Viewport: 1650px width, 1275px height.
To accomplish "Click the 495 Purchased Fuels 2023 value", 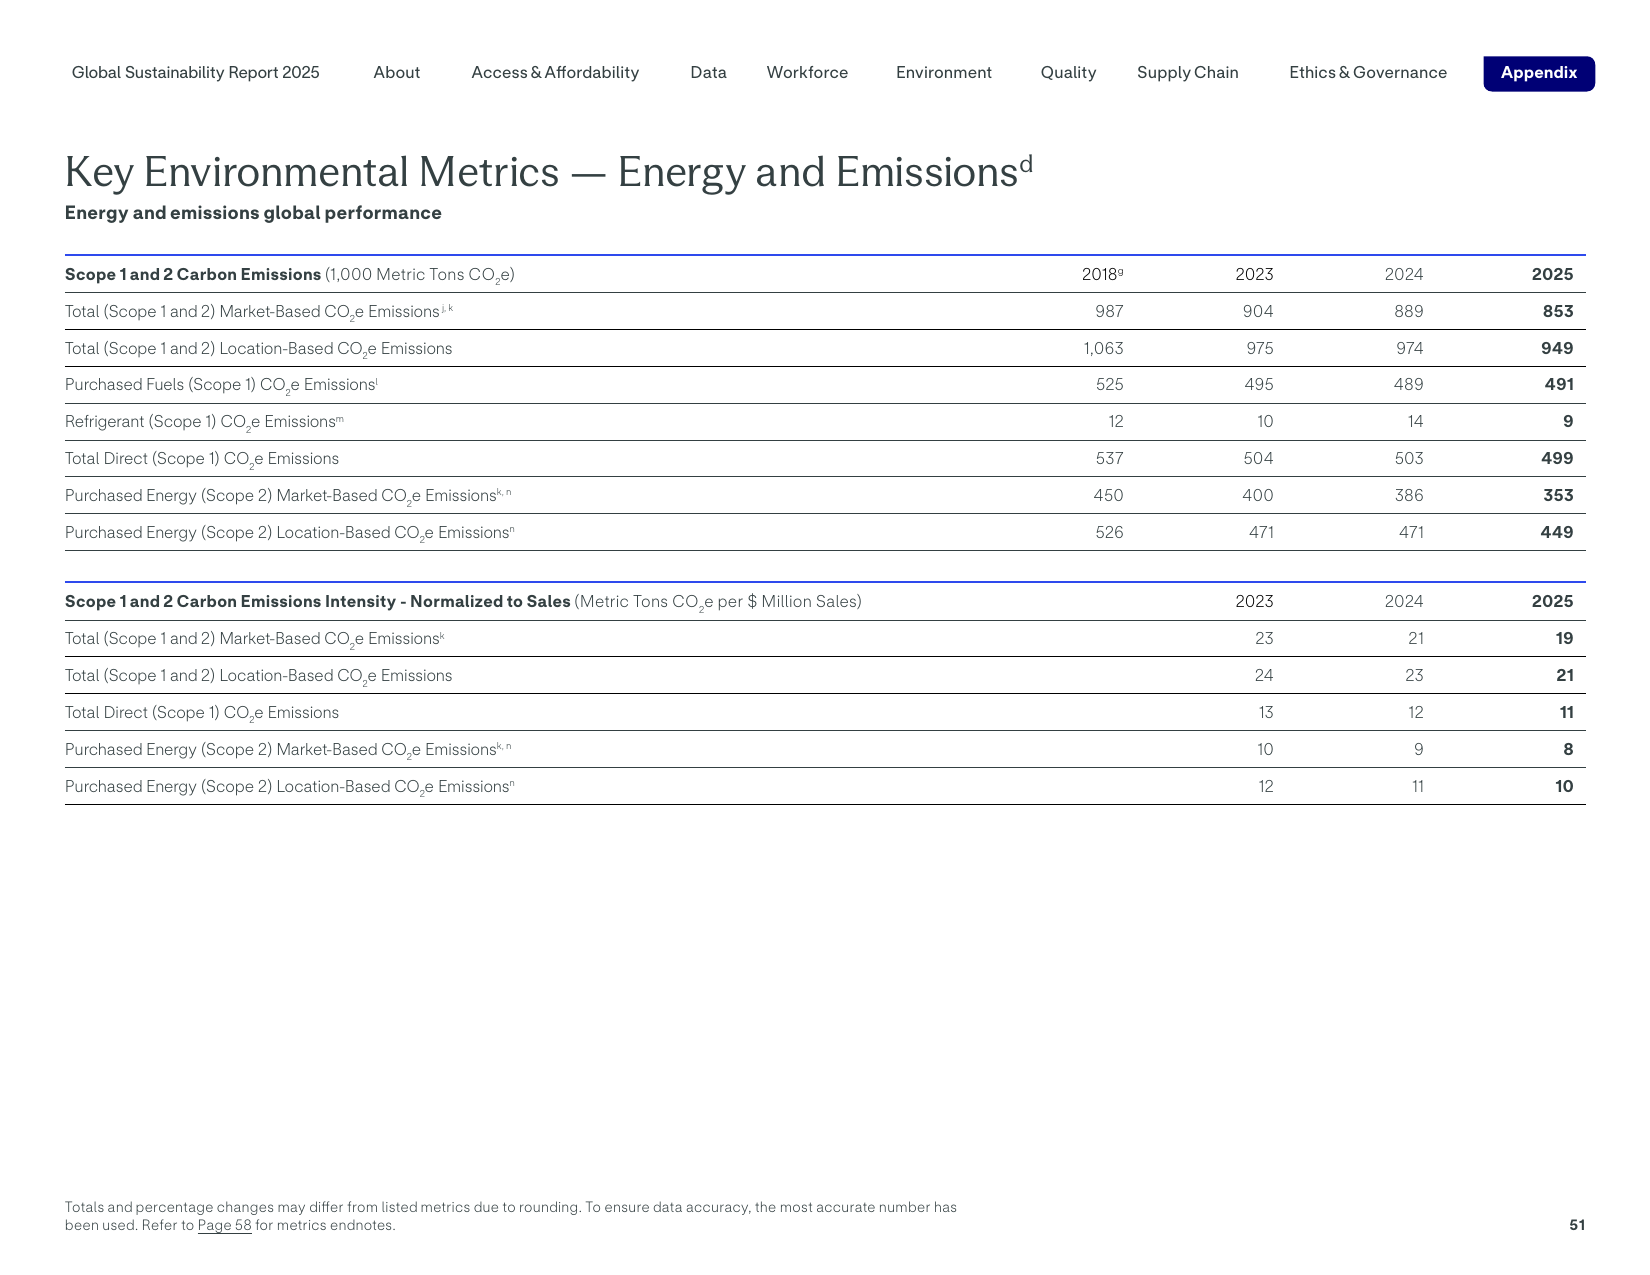I will tap(1258, 385).
